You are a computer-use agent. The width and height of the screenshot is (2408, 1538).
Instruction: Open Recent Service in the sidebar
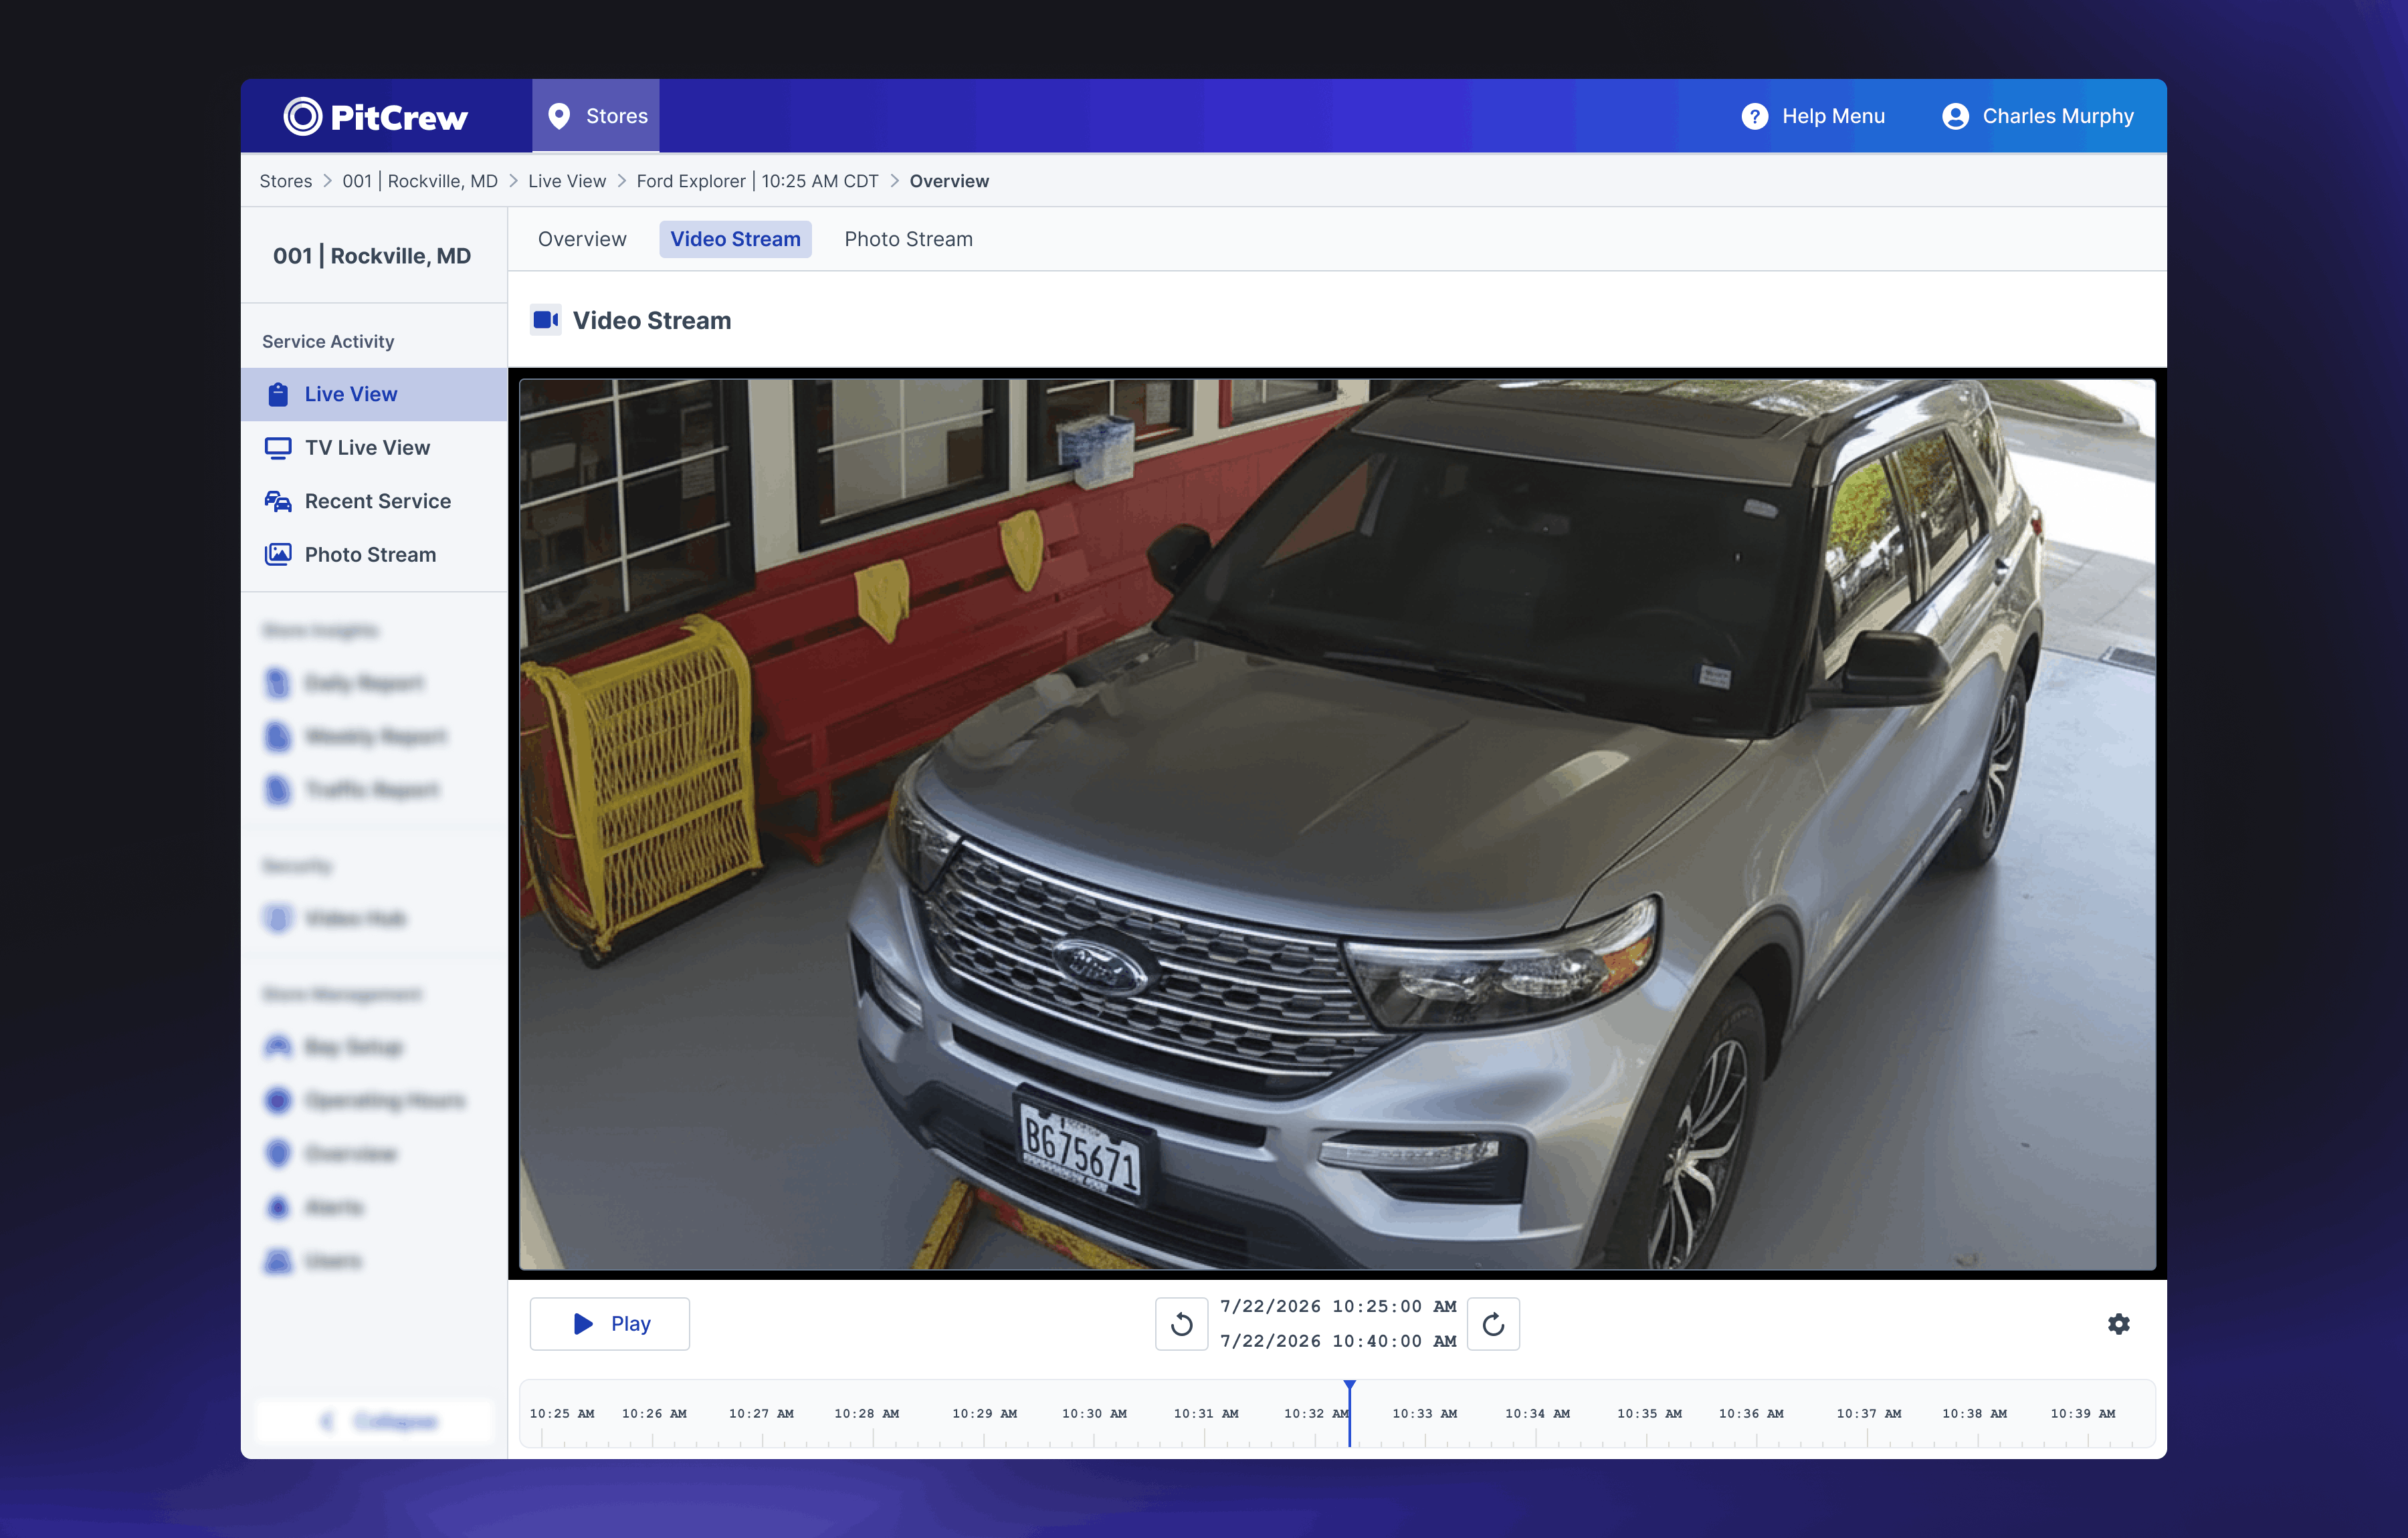click(x=374, y=501)
